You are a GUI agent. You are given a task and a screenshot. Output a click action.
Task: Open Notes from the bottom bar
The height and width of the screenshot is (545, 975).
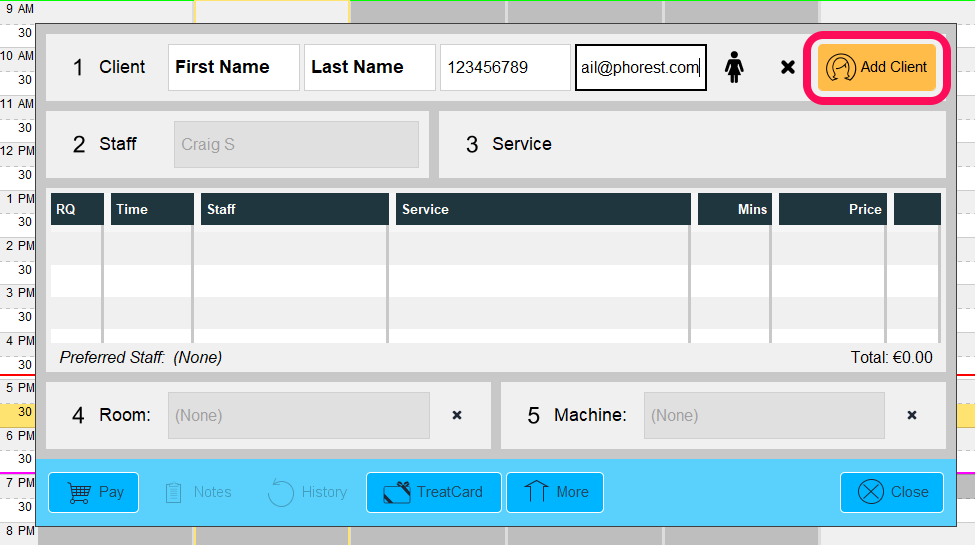click(198, 492)
